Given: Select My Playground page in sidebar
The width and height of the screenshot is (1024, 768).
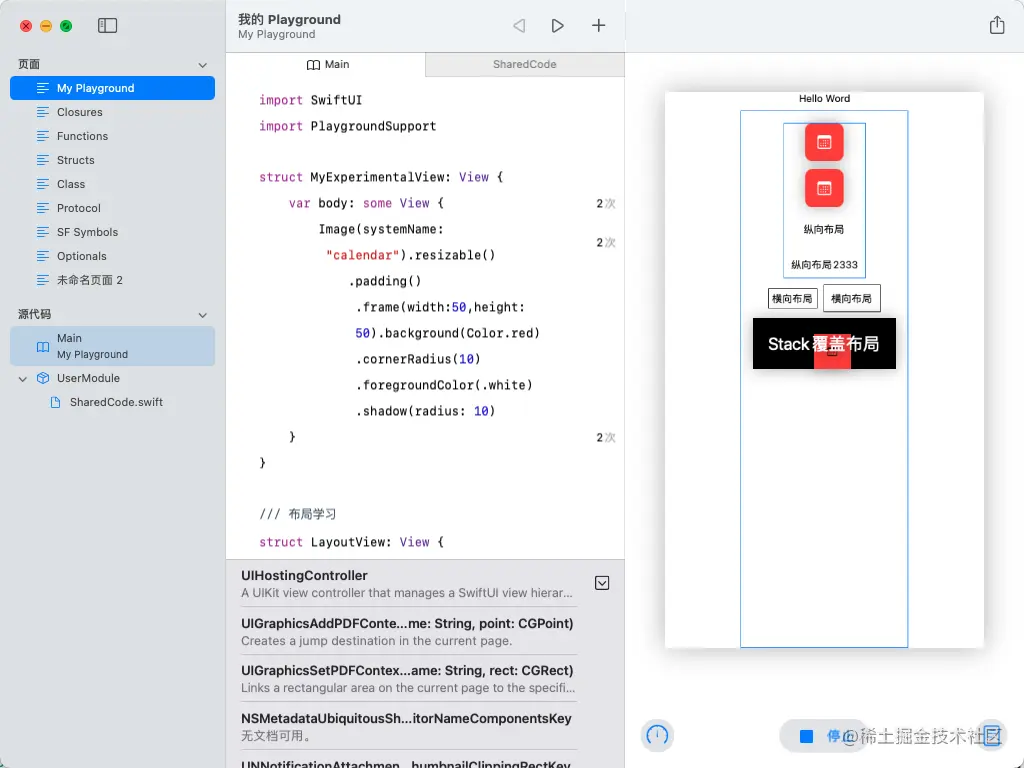Looking at the screenshot, I should [x=112, y=88].
